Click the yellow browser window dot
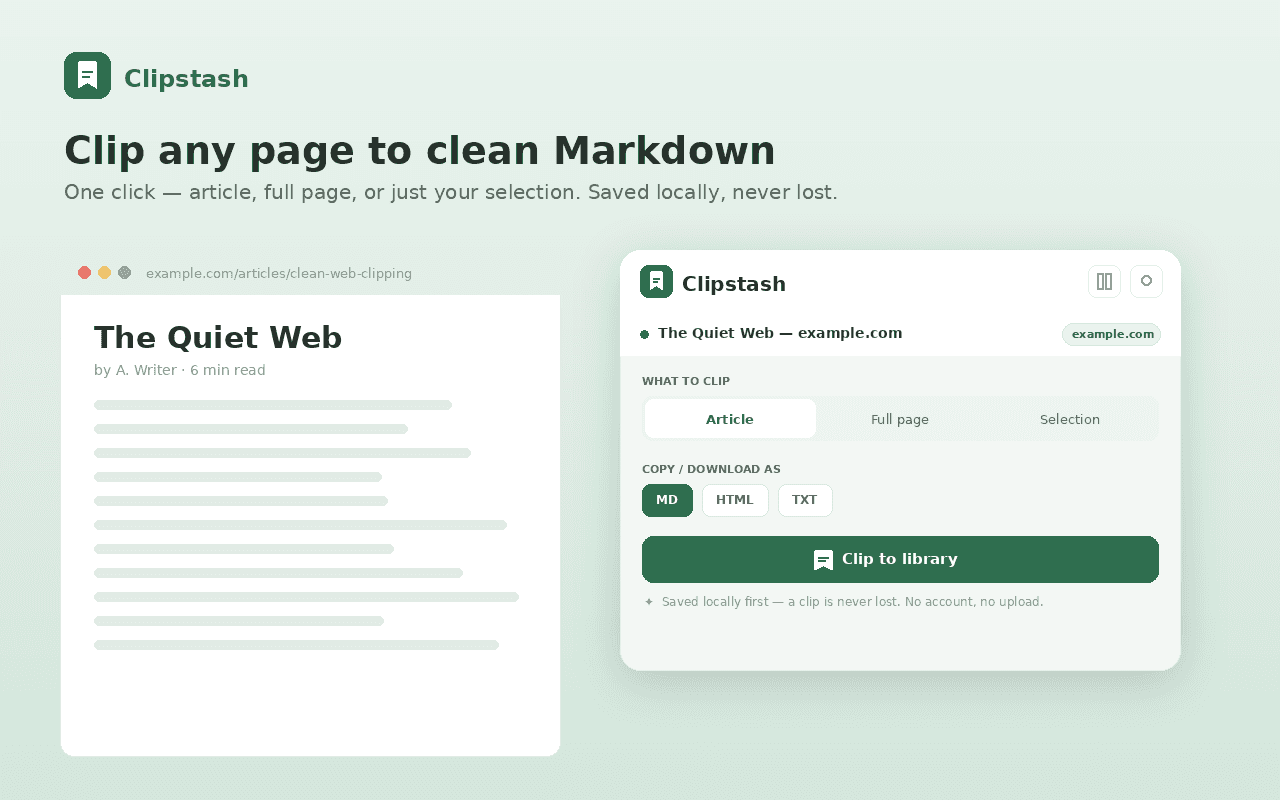Screen dimensions: 1280x800 pyautogui.click(x=104, y=272)
